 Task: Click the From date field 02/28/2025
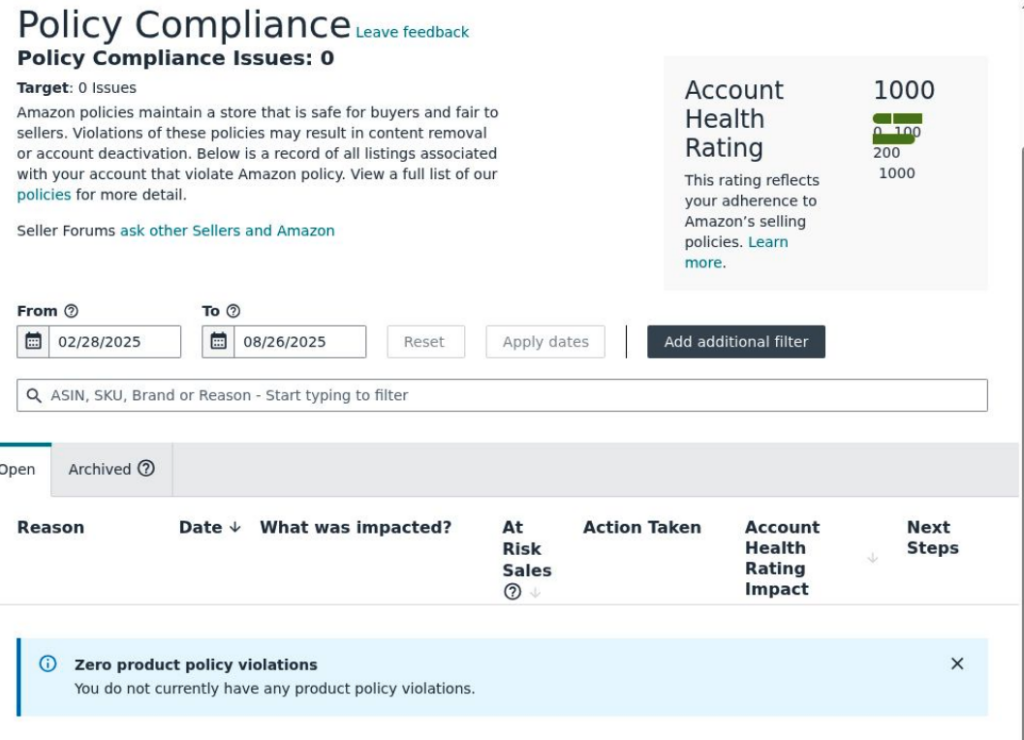(x=113, y=342)
